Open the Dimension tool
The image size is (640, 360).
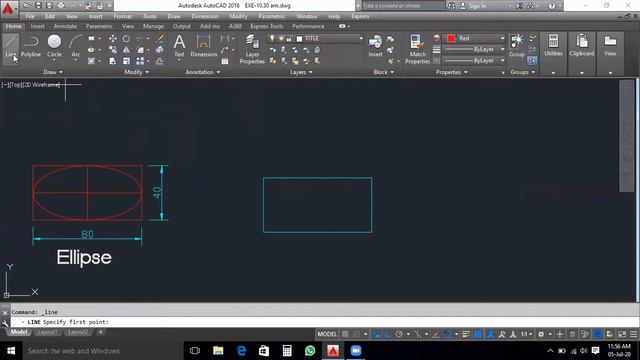[203, 46]
